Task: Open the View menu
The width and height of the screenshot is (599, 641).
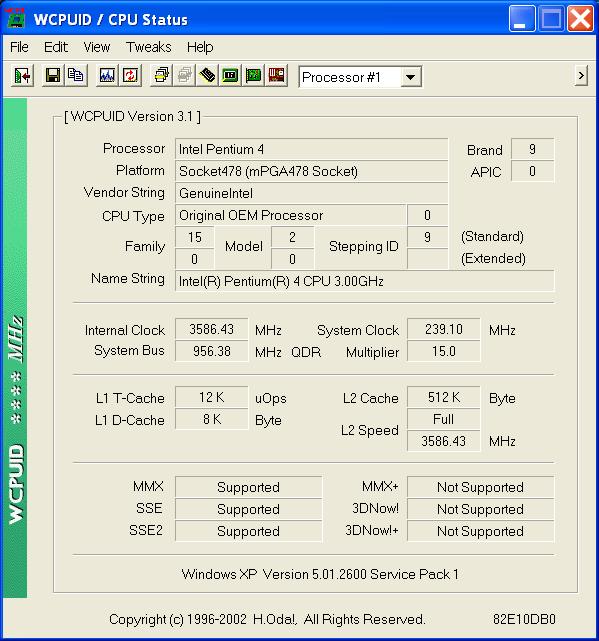Action: (96, 47)
